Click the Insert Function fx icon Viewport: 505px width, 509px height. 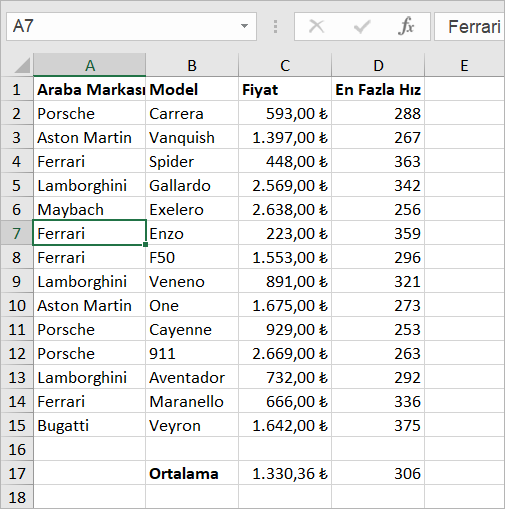coord(406,26)
